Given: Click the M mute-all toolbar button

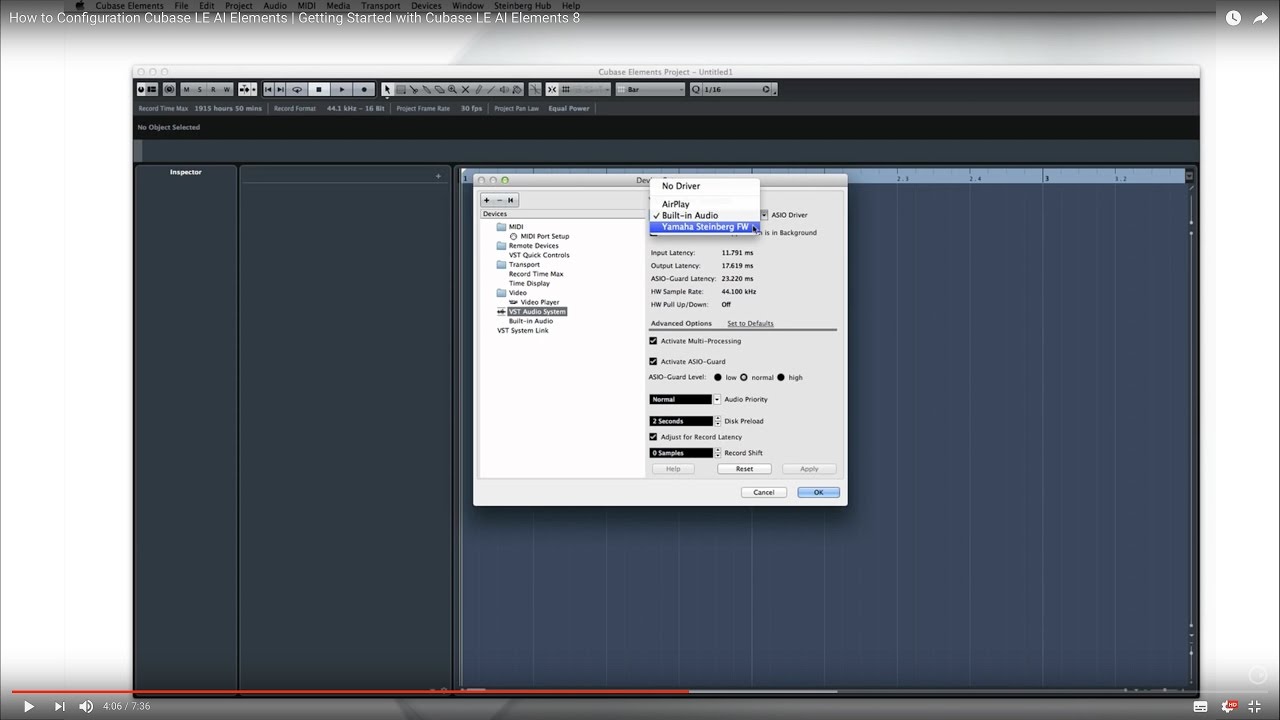Looking at the screenshot, I should click(186, 89).
